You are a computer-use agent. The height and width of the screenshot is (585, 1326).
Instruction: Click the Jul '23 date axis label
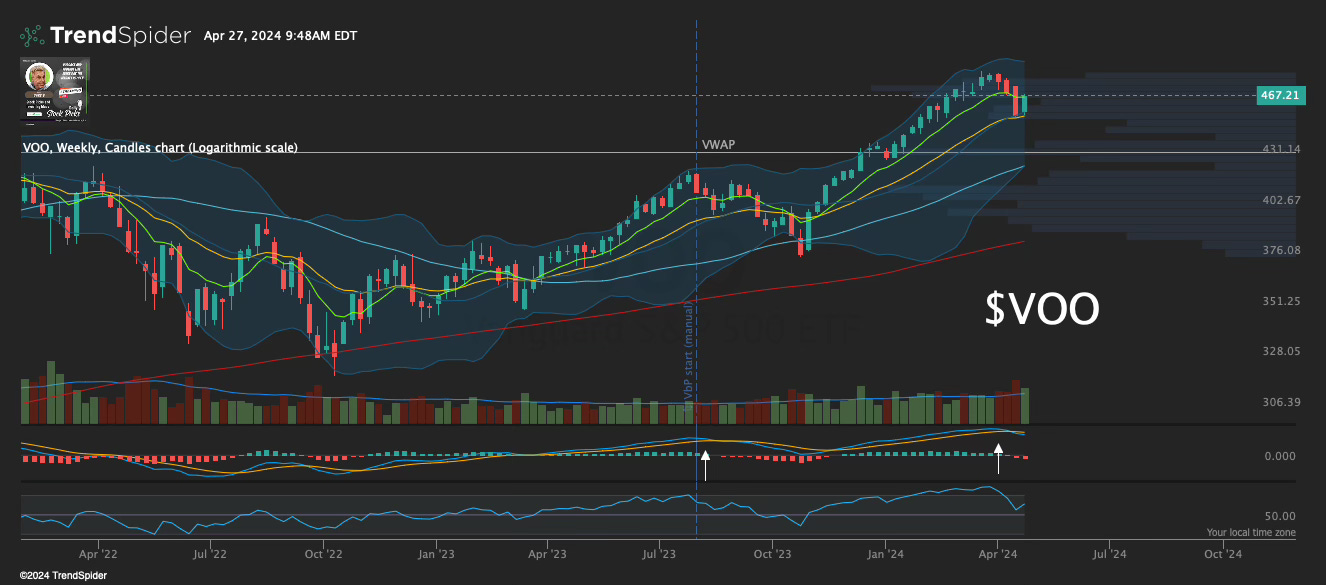click(x=659, y=552)
